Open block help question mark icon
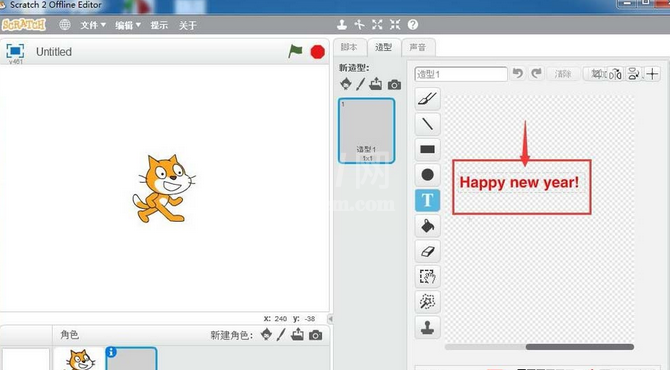The width and height of the screenshot is (670, 370). (x=413, y=25)
